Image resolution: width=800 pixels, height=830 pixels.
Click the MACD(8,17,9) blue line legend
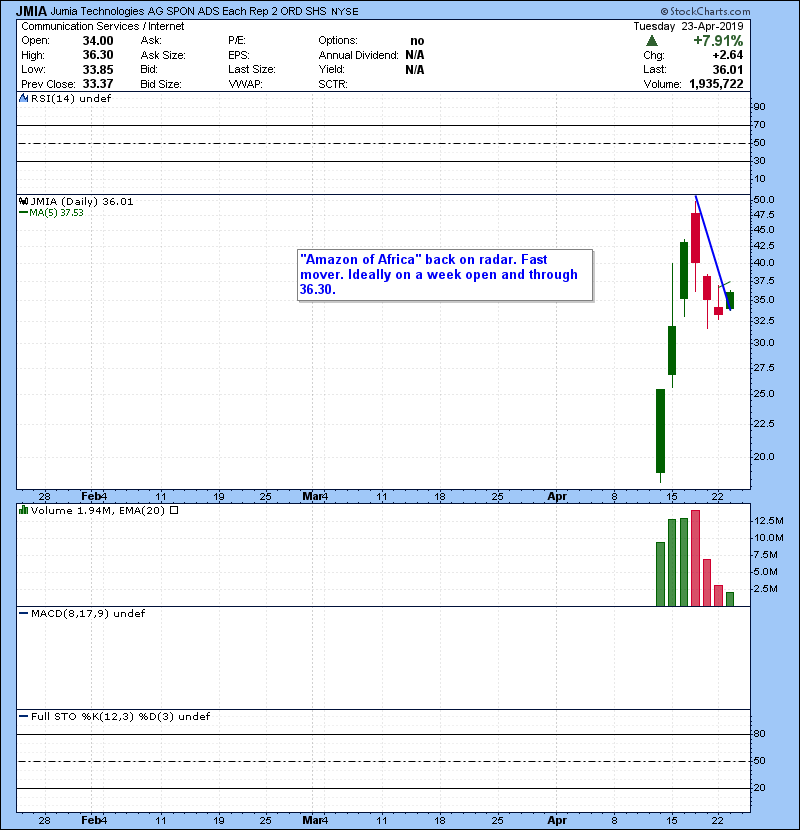coord(23,614)
